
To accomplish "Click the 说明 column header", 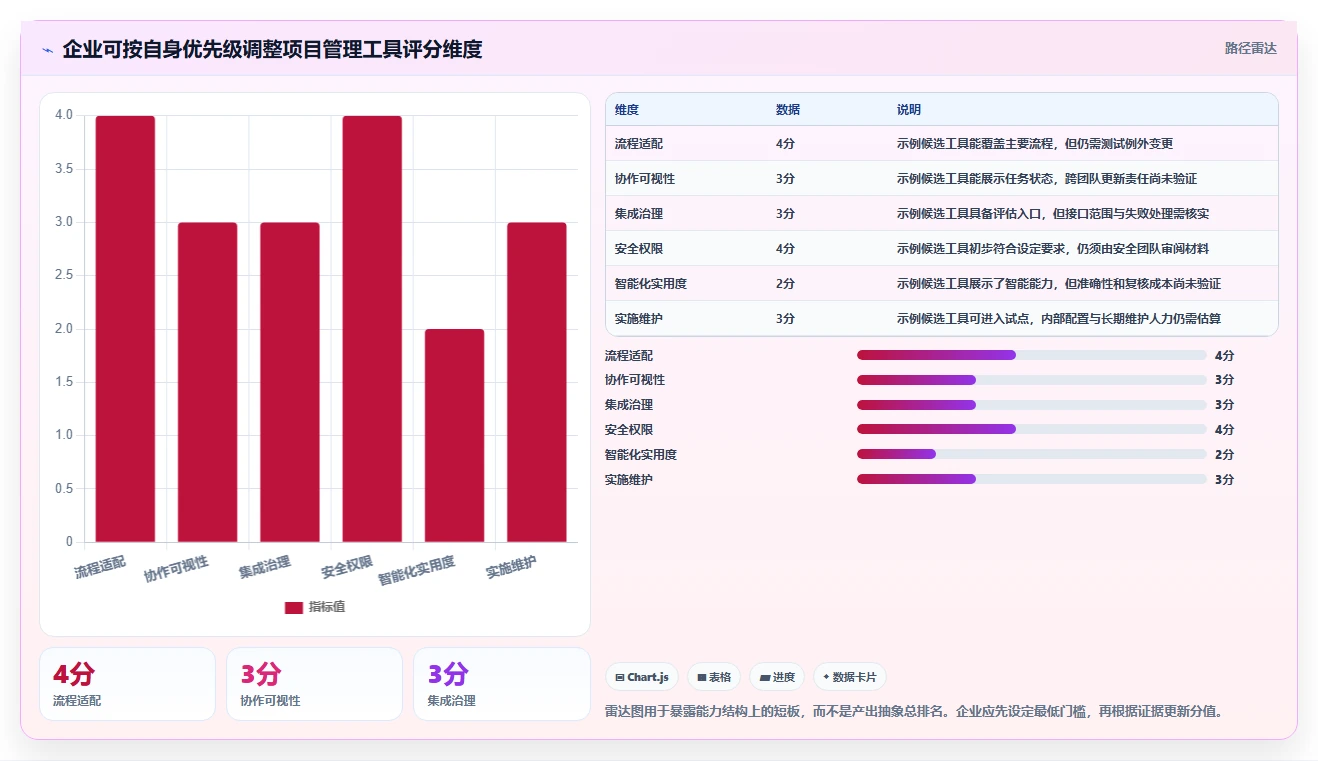I will (x=909, y=110).
